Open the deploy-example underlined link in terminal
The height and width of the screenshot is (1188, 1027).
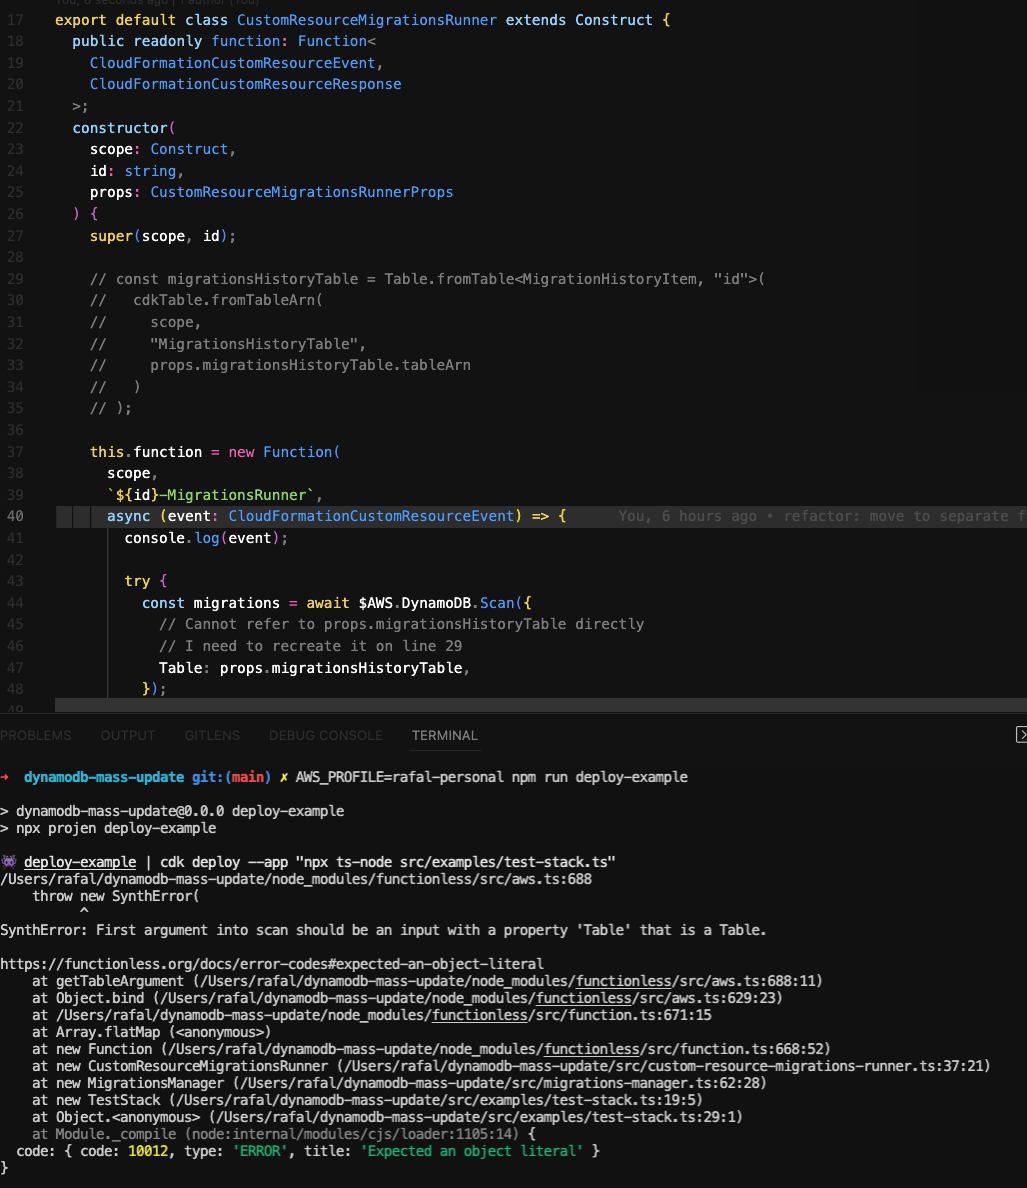click(80, 862)
